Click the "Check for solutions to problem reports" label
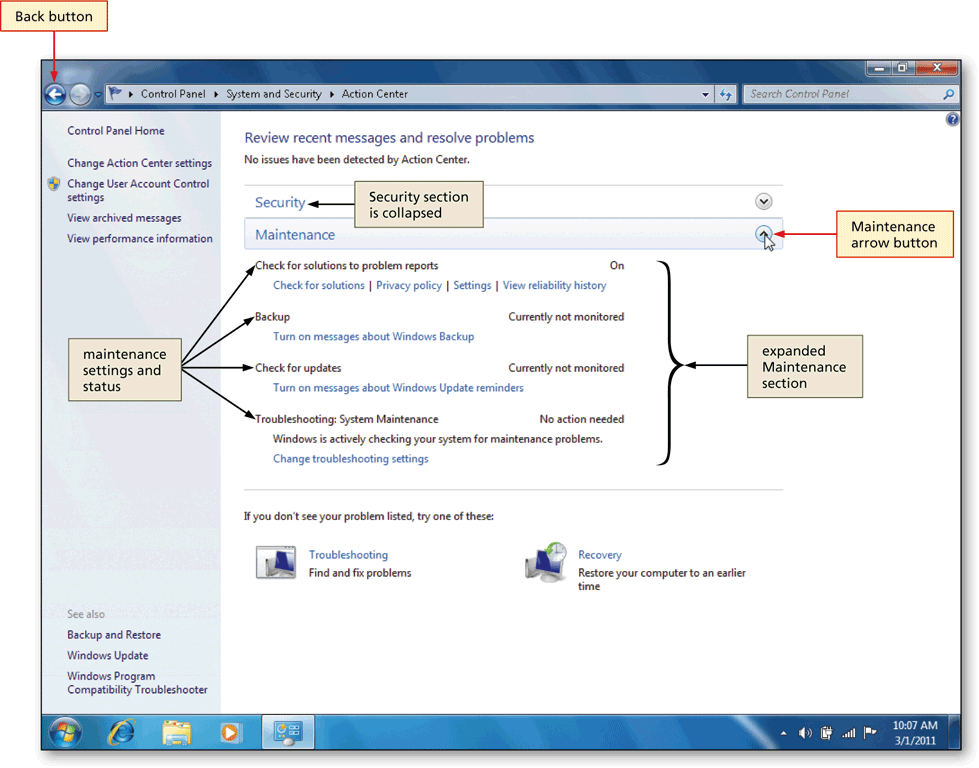 point(347,265)
